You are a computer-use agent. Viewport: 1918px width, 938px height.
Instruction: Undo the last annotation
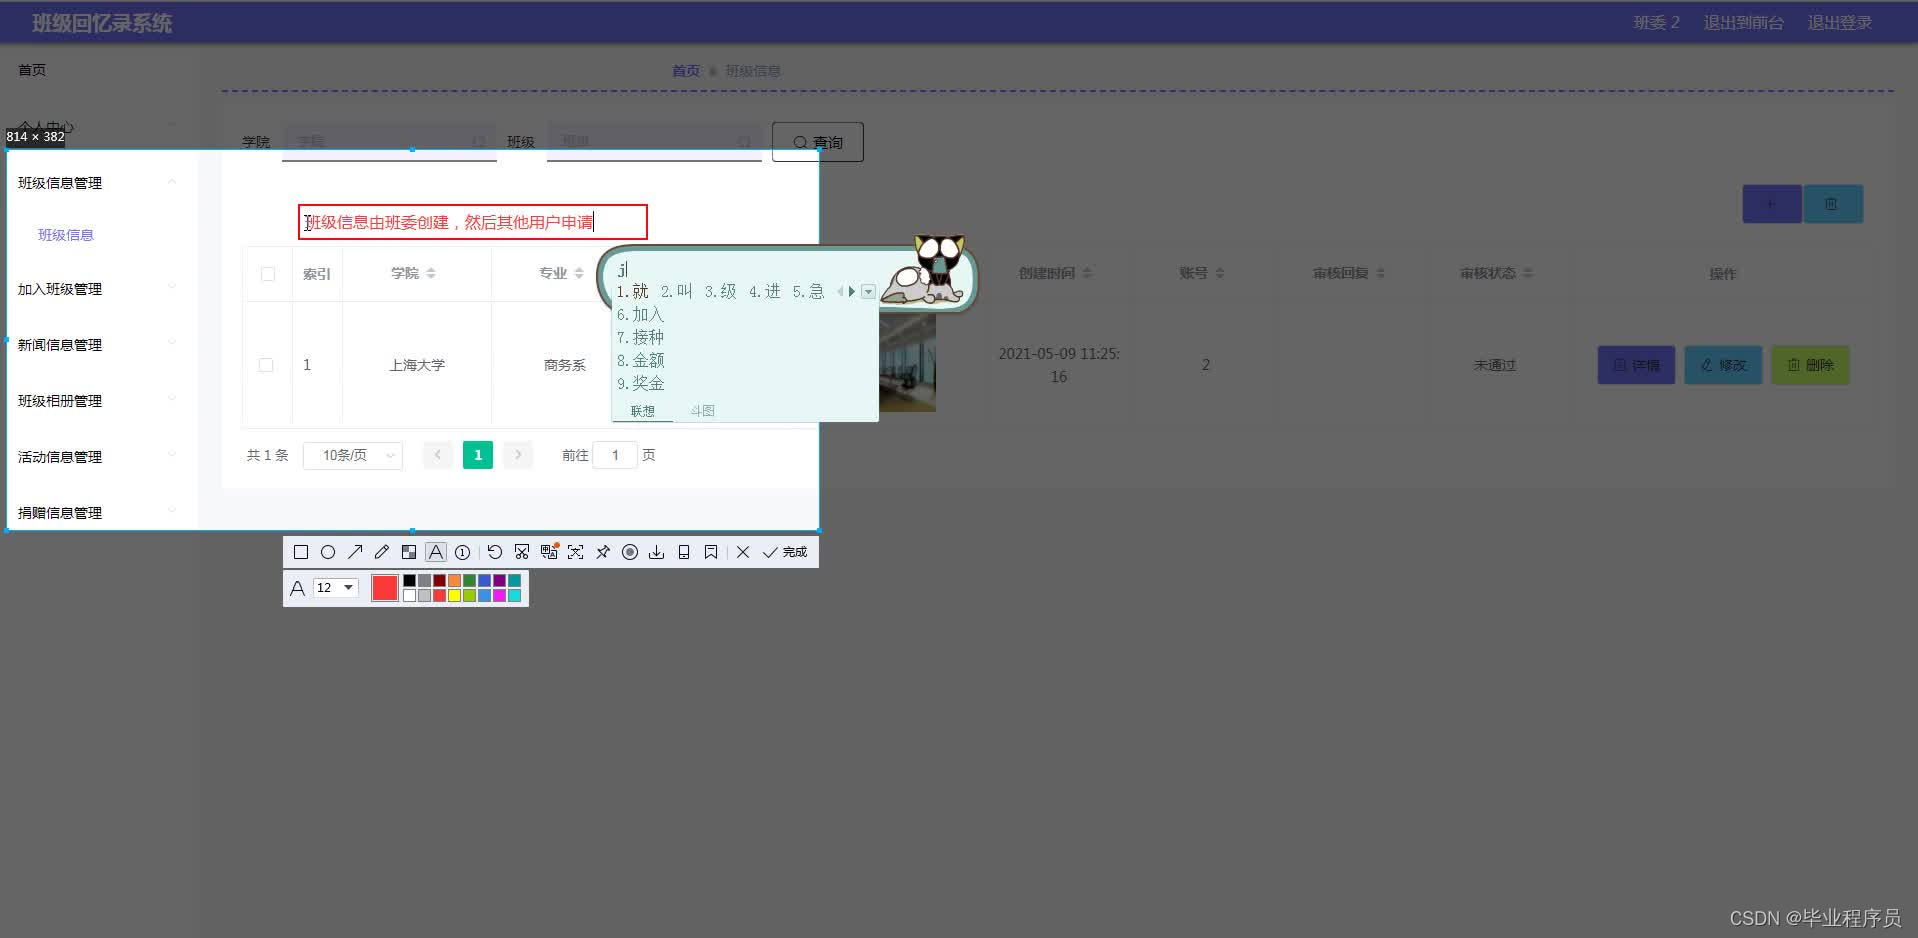495,552
